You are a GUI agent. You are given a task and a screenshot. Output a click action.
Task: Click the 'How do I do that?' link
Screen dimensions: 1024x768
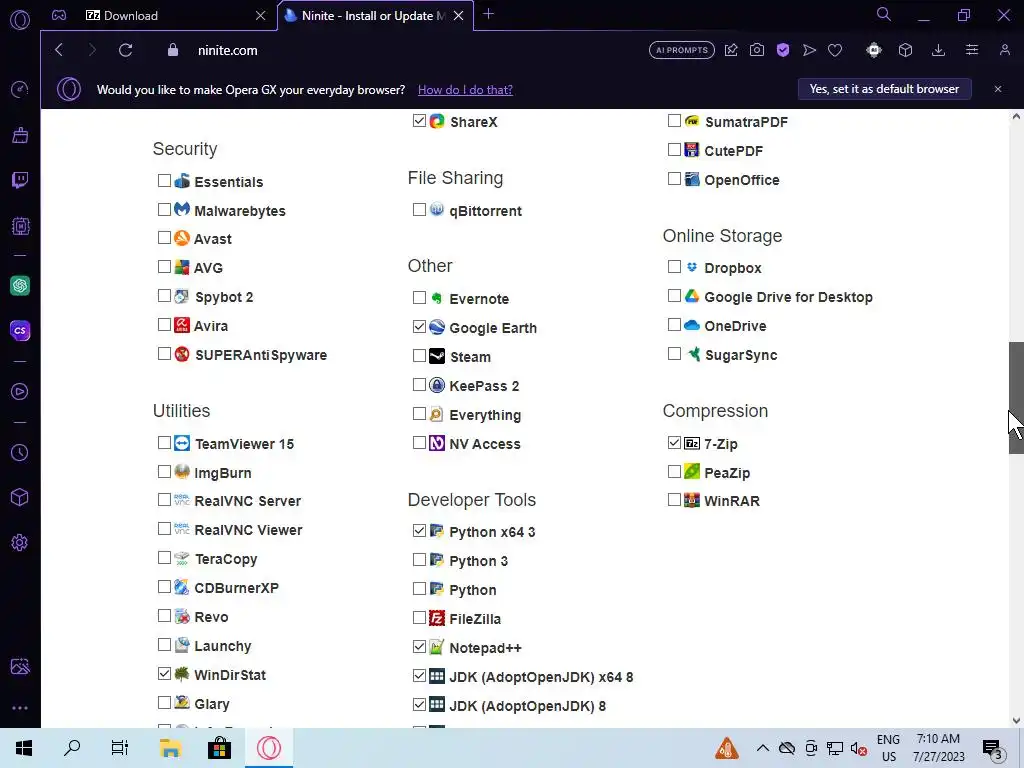(465, 89)
